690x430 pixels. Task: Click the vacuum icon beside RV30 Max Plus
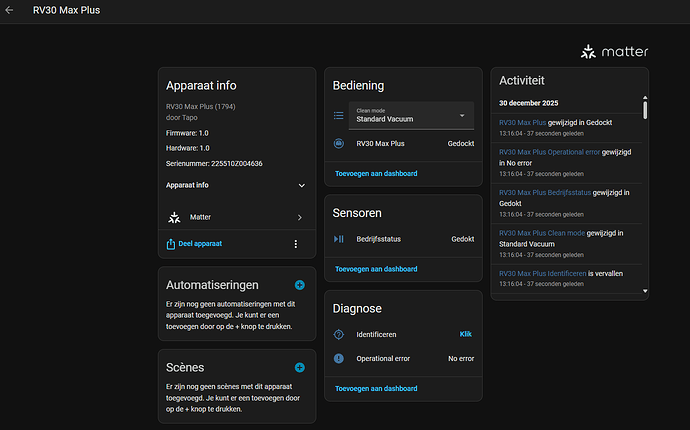coord(338,143)
